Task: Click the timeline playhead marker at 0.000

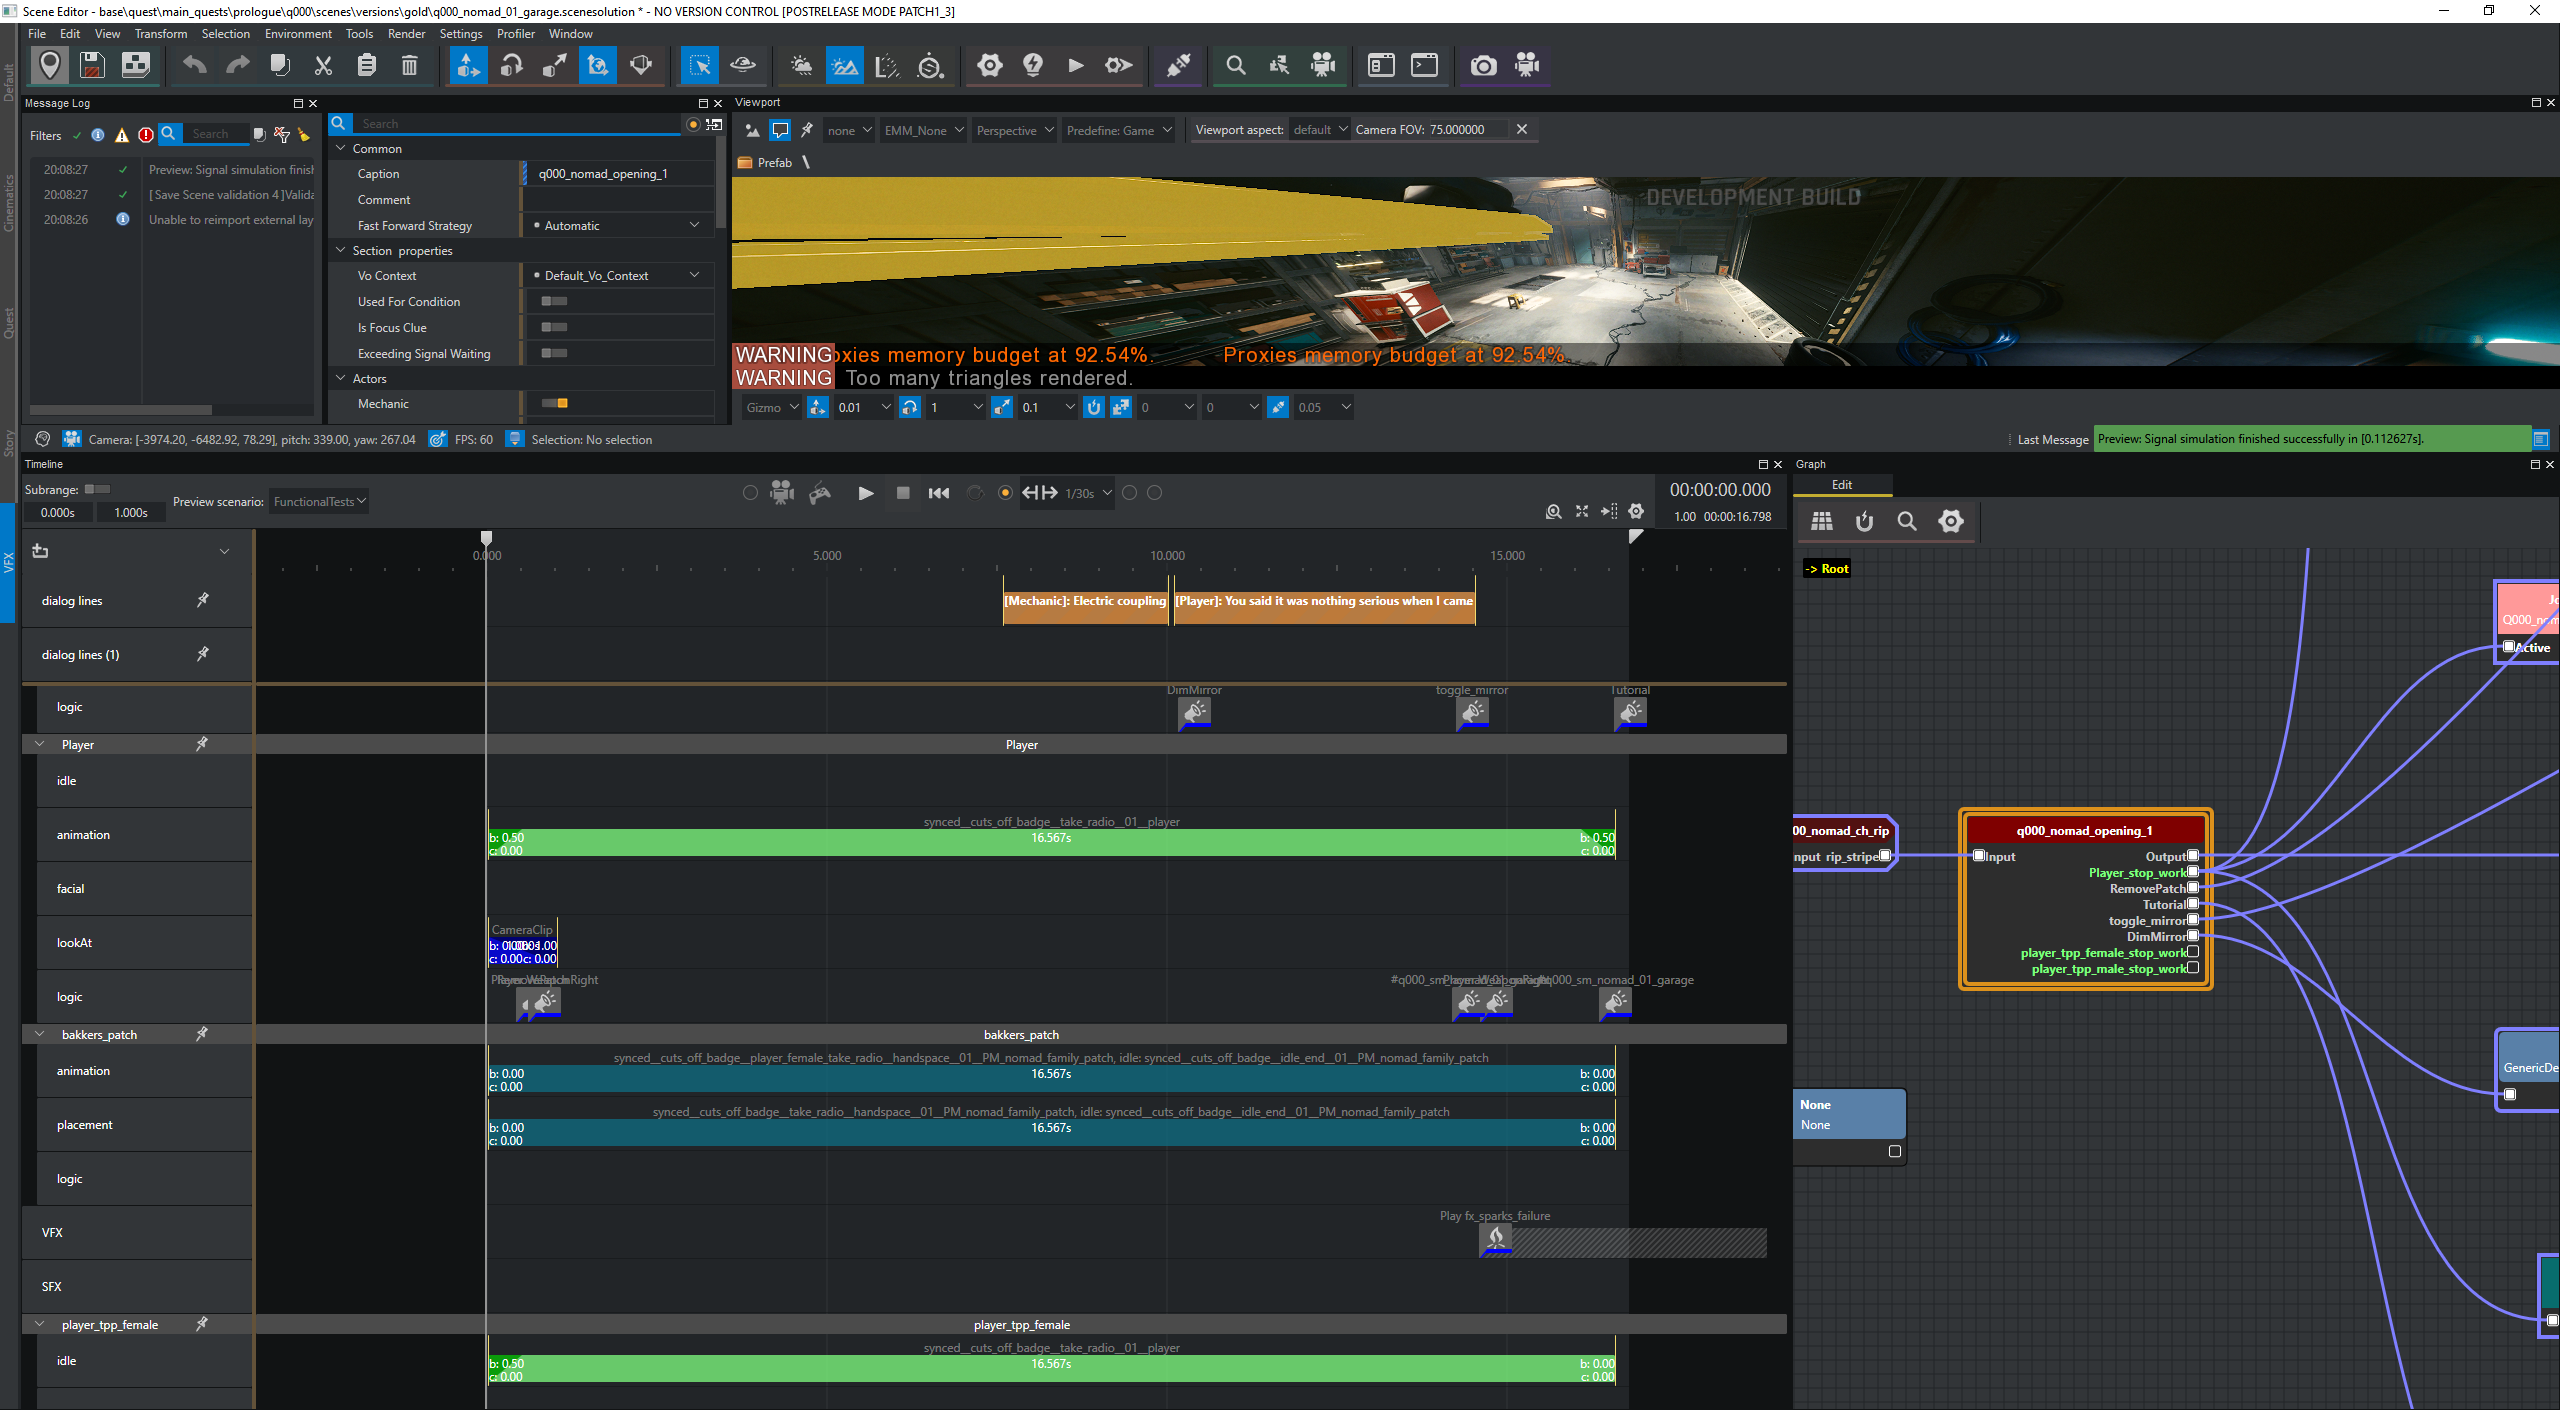Action: click(486, 539)
